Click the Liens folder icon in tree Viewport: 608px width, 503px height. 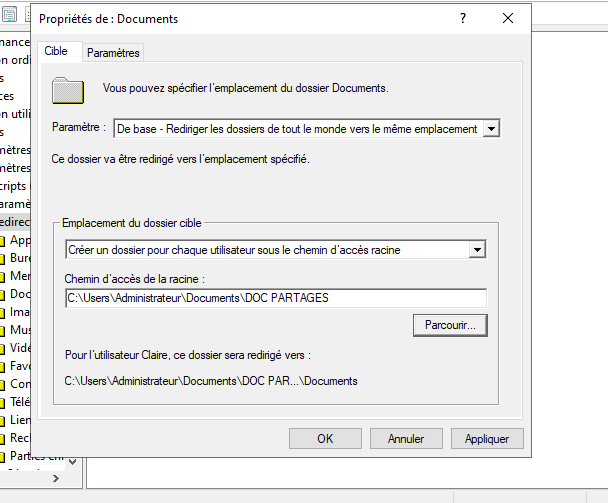(3, 420)
